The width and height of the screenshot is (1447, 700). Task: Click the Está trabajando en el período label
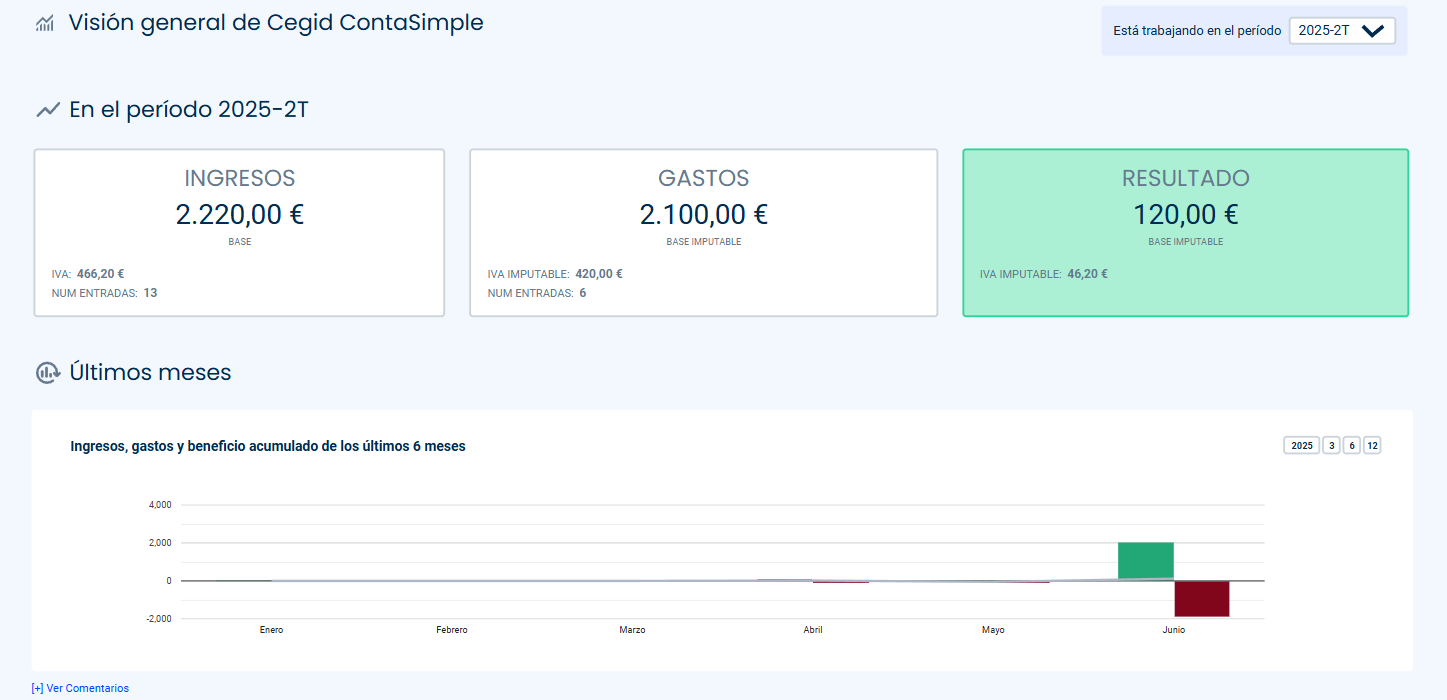(x=1197, y=31)
